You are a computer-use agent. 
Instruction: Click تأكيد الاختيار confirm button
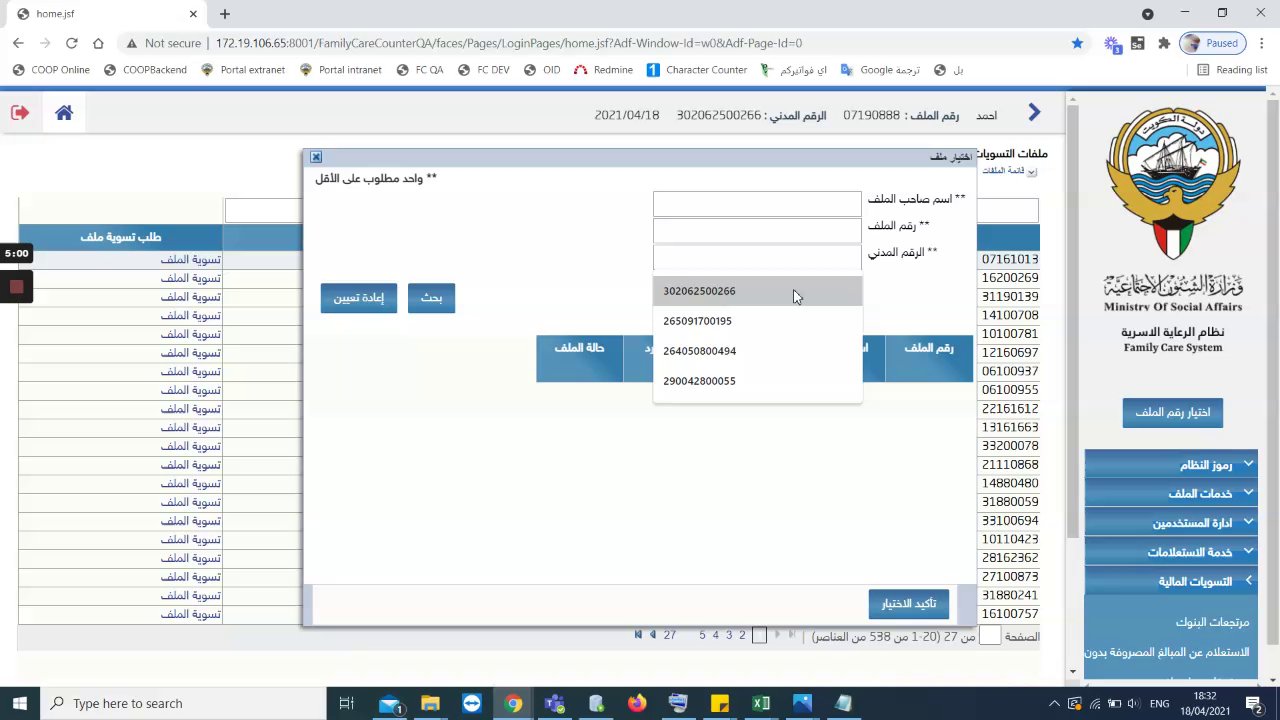click(x=908, y=604)
